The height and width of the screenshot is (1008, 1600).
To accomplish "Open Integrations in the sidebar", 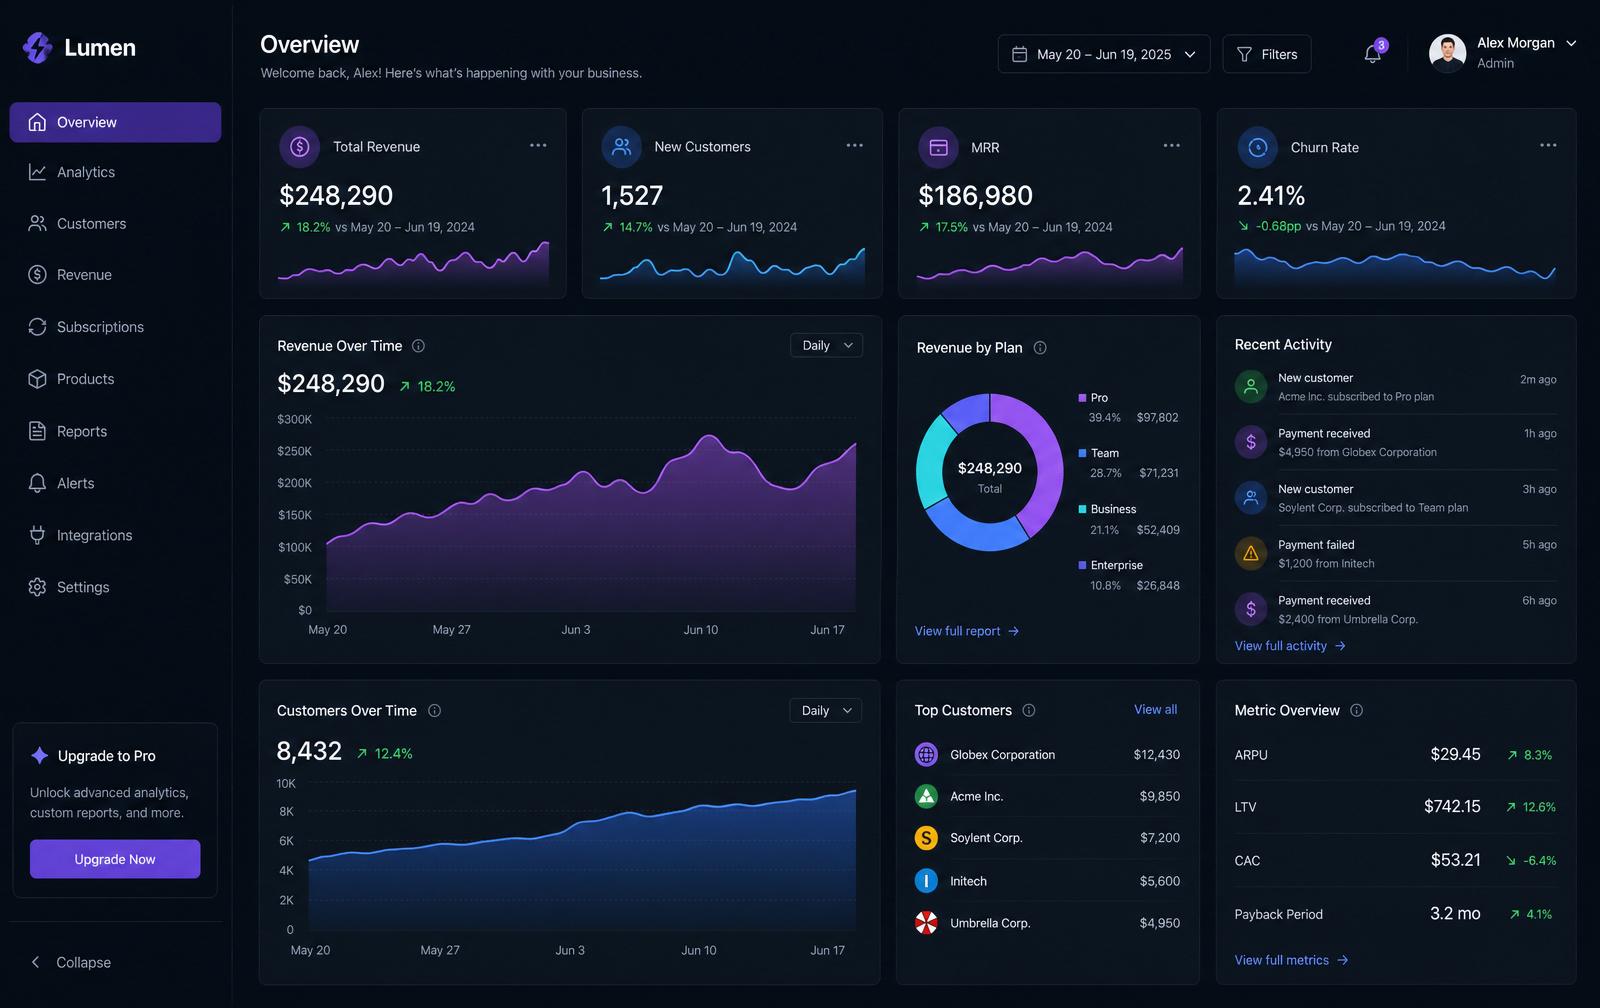I will (x=115, y=535).
